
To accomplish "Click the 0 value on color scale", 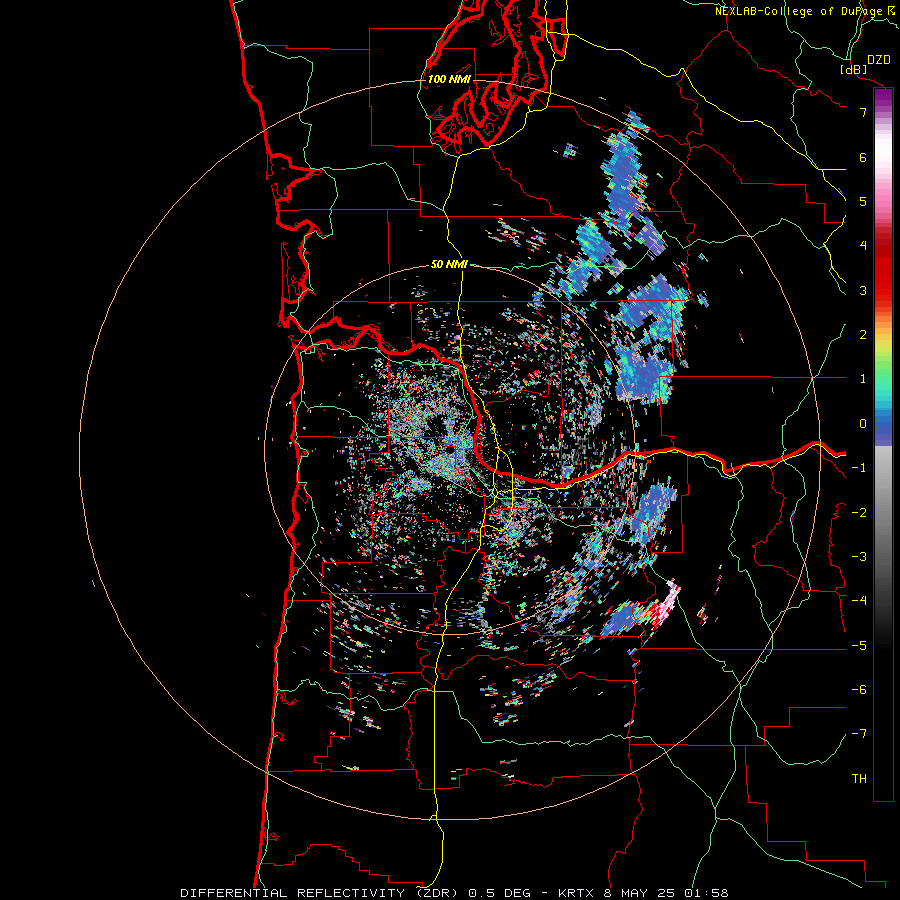I will [x=863, y=424].
